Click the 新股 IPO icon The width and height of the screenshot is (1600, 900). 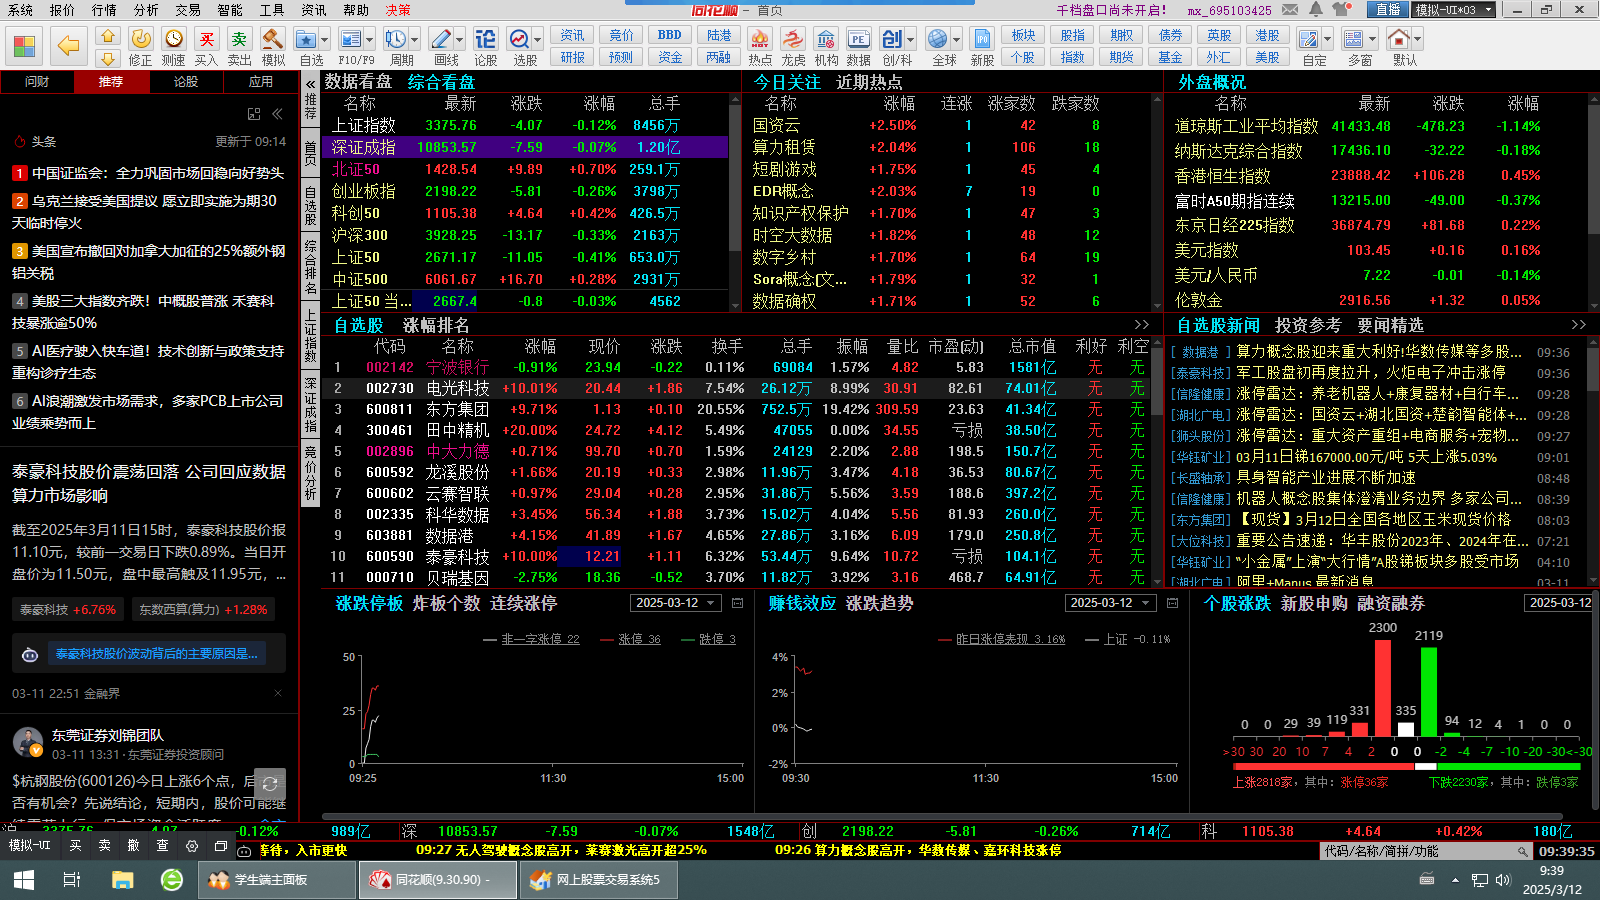pos(982,46)
